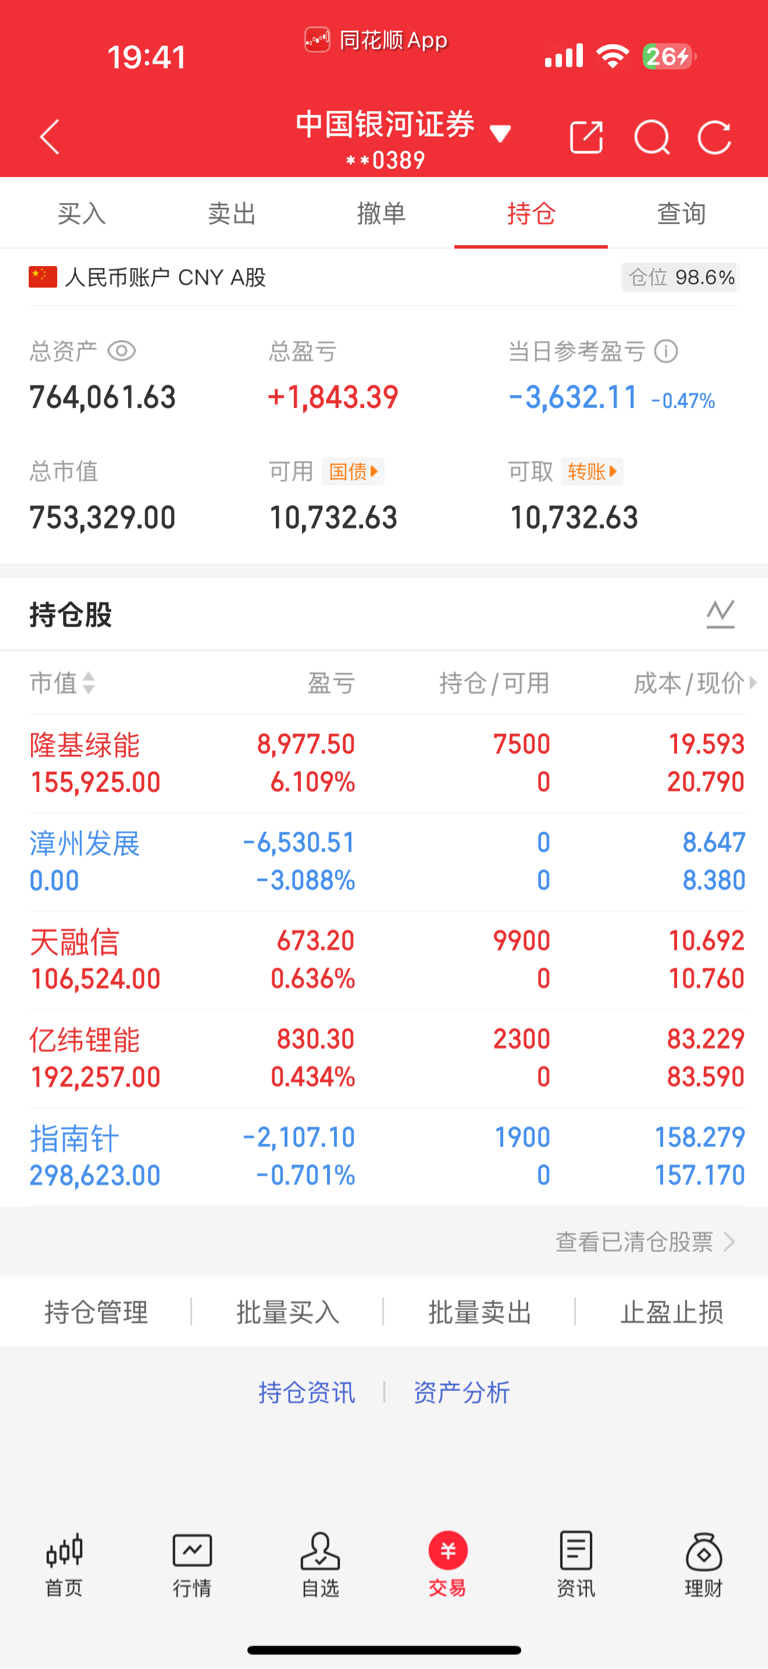This screenshot has height=1669, width=768.
Task: Switch to the 撤单 tab
Action: 381,213
